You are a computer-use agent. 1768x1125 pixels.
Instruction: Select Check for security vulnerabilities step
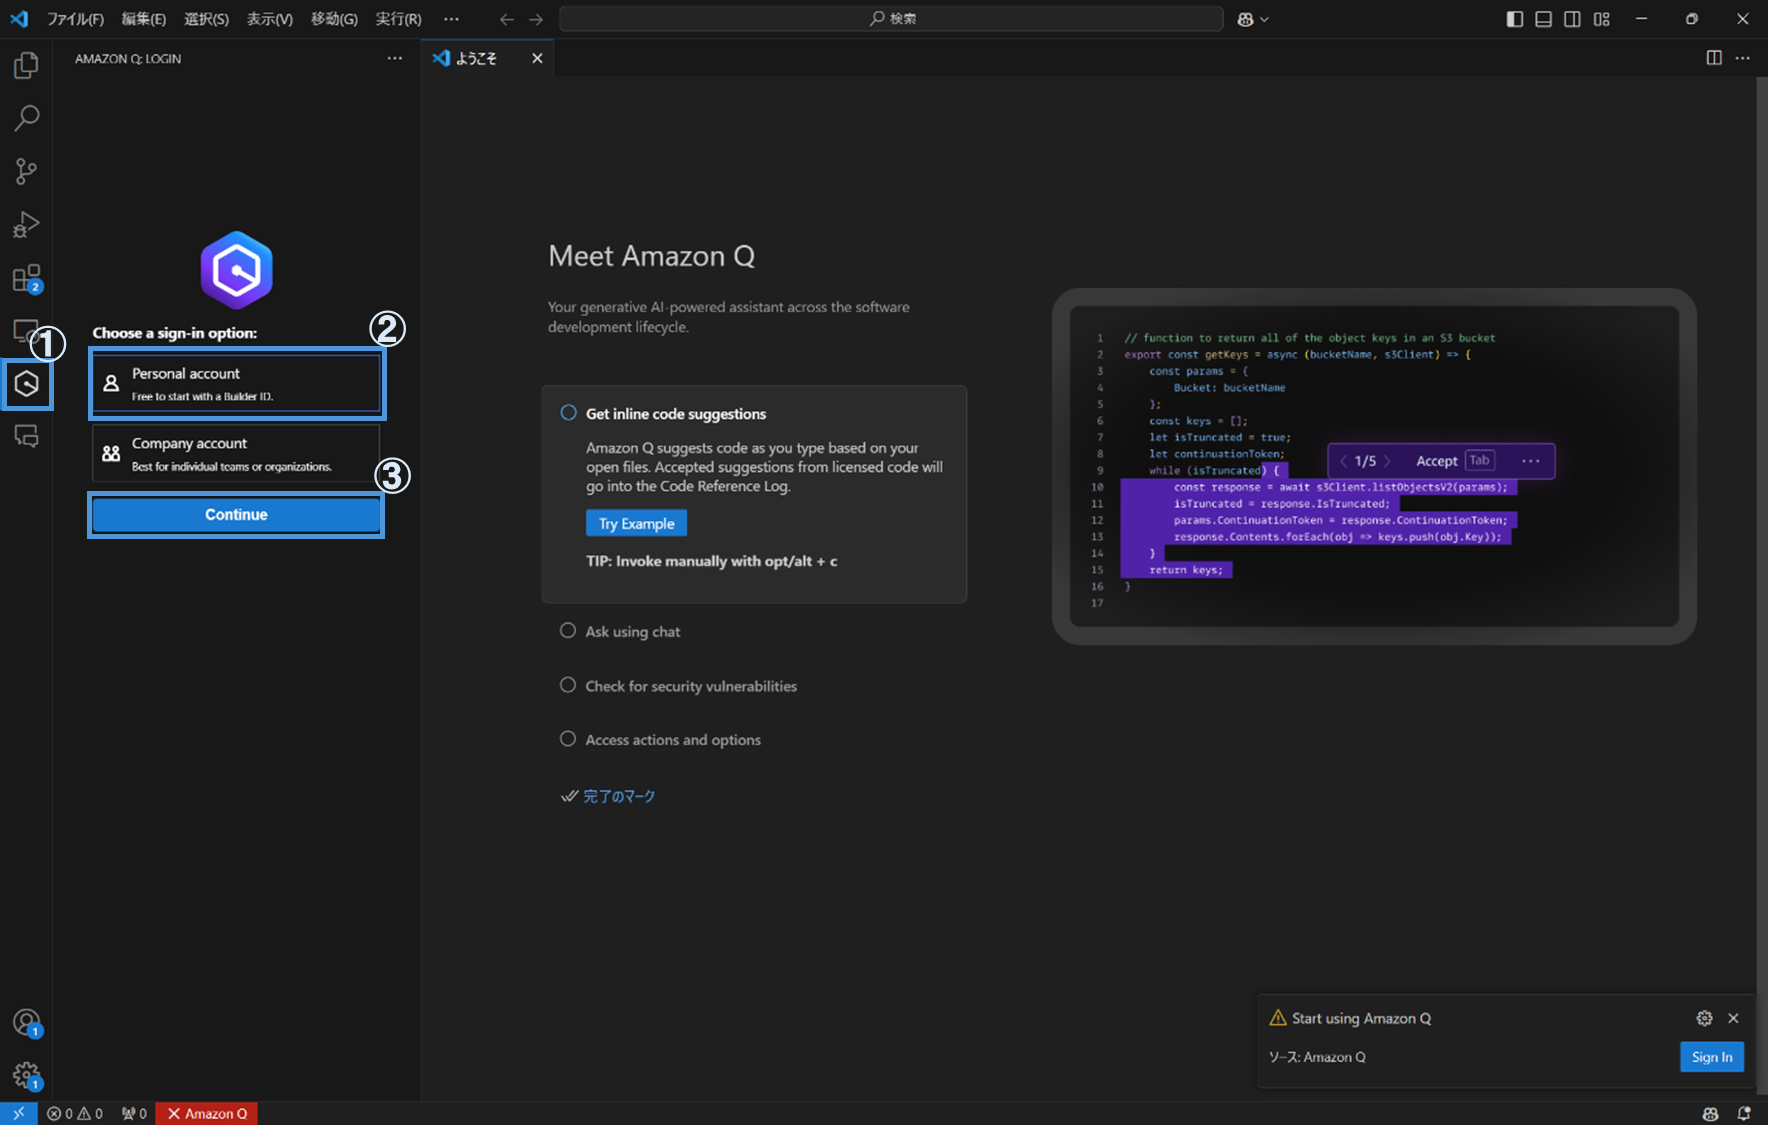[x=690, y=686]
